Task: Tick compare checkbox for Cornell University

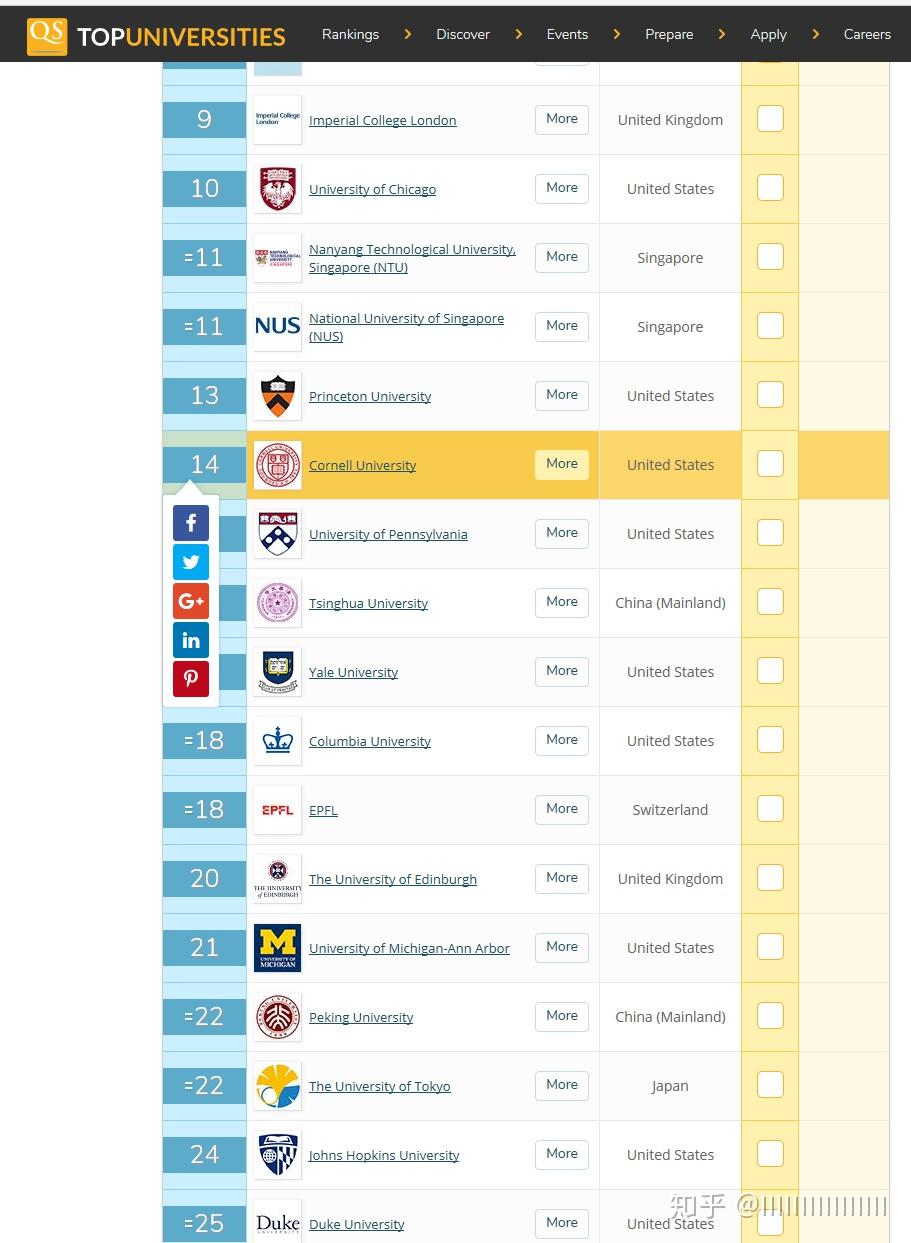Action: (770, 464)
